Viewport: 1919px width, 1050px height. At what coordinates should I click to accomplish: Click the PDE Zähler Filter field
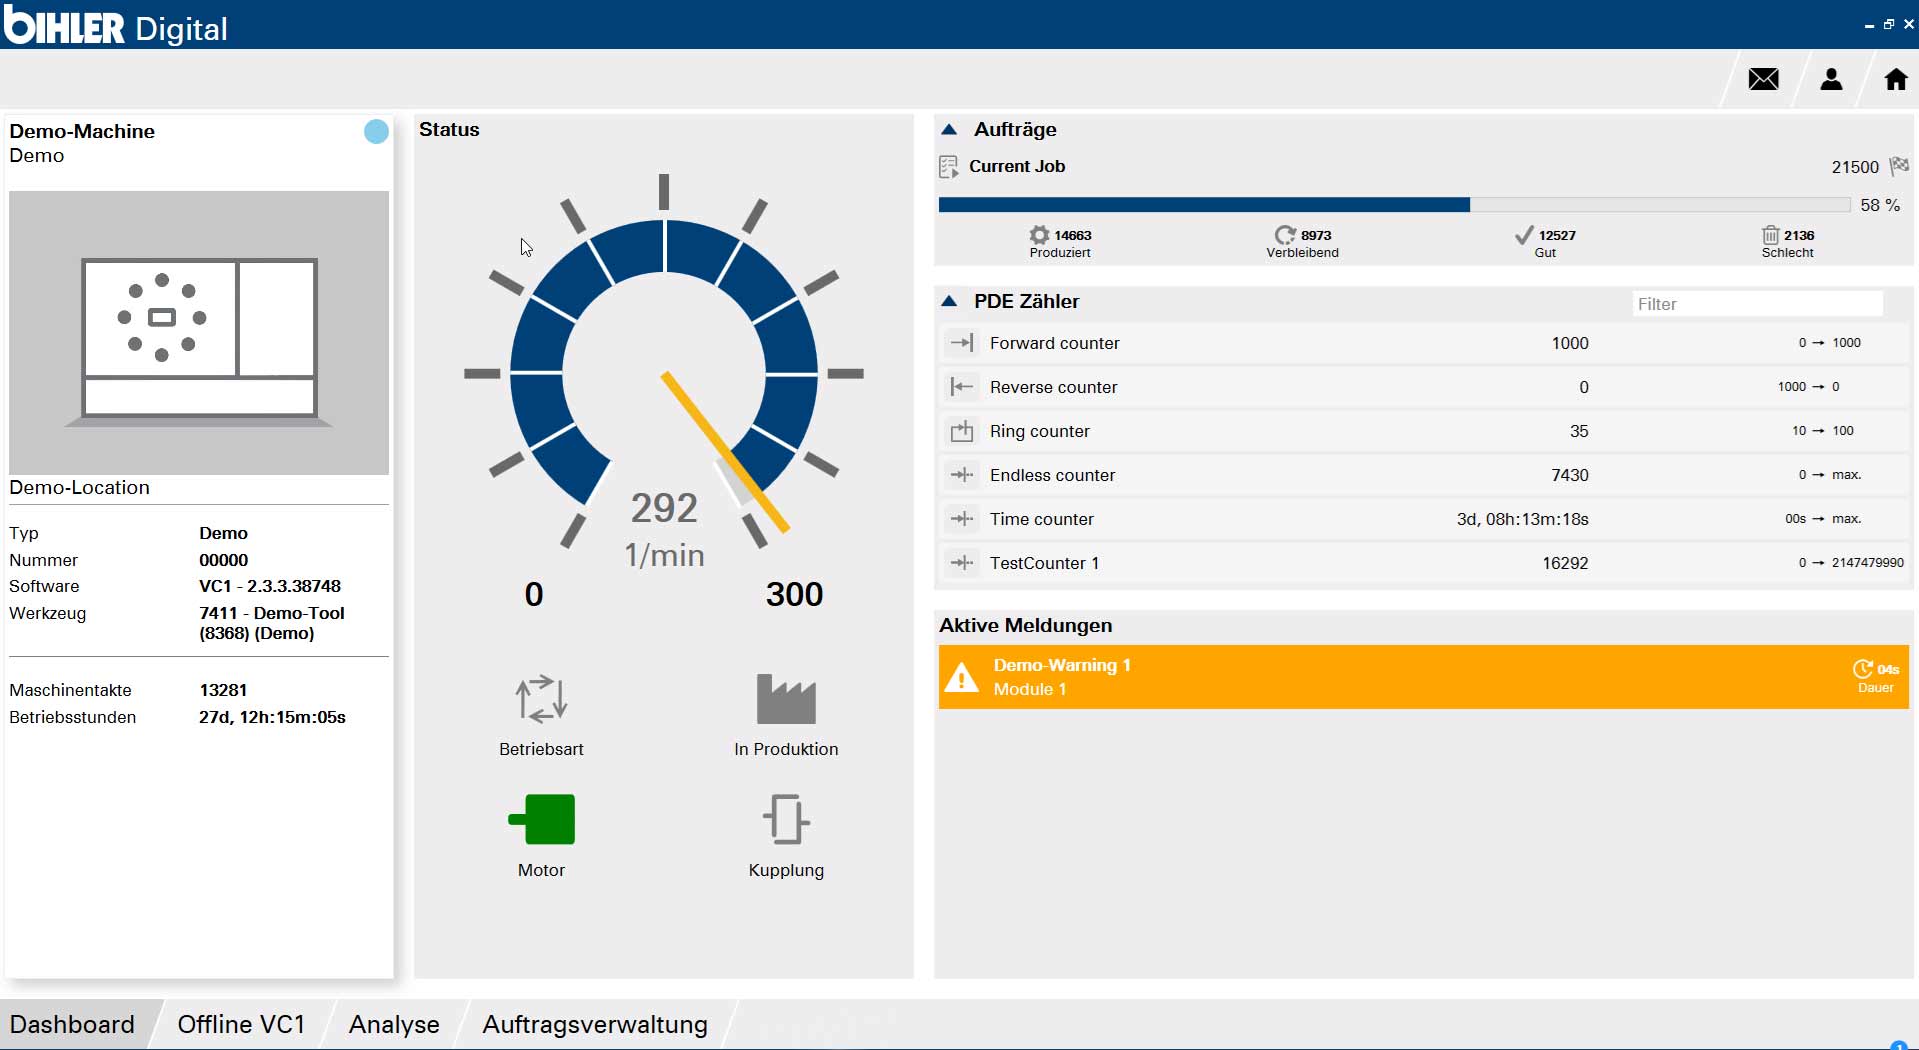[x=1756, y=304]
